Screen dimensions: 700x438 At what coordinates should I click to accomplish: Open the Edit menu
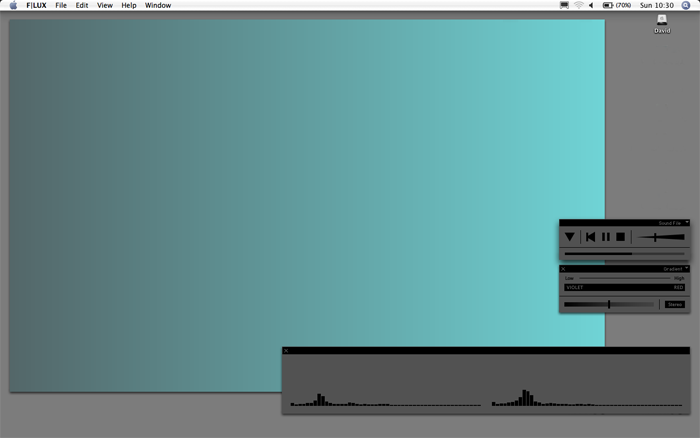tap(82, 5)
